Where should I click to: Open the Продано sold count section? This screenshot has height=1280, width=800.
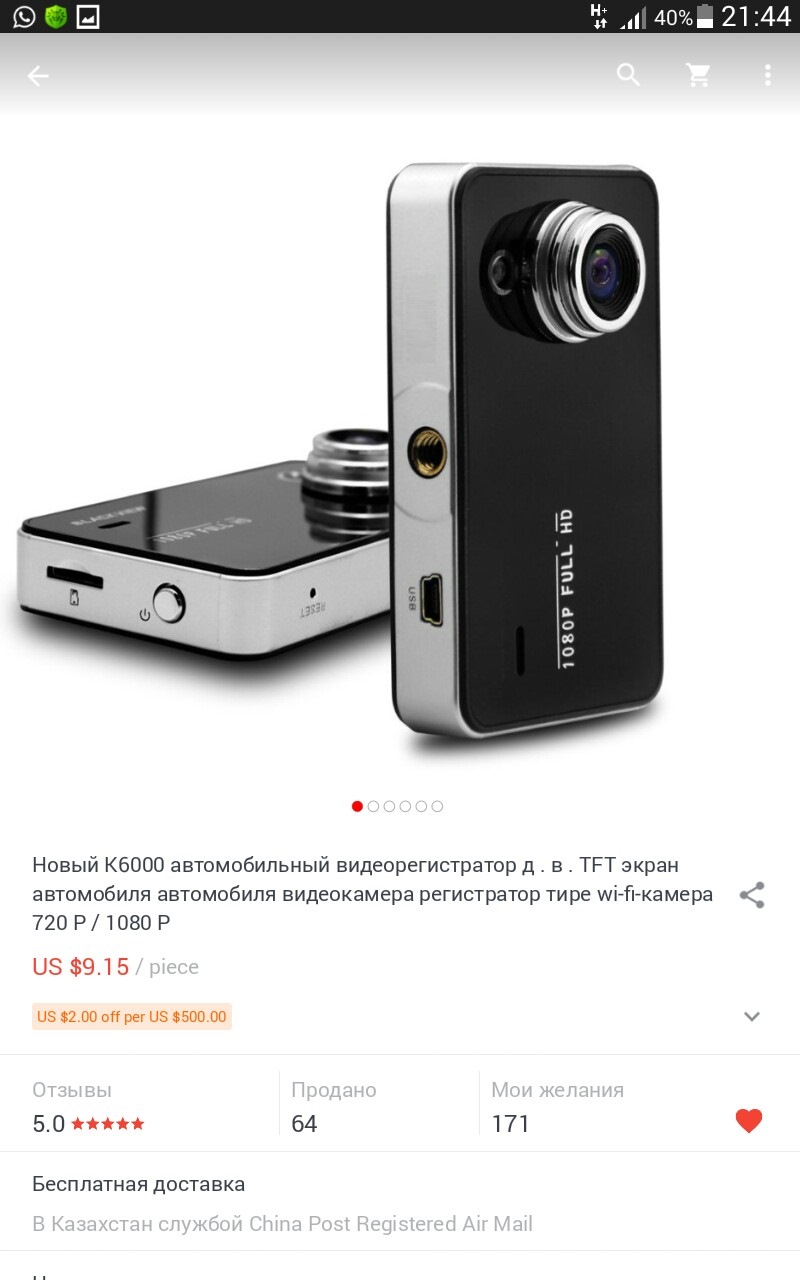[x=379, y=1106]
